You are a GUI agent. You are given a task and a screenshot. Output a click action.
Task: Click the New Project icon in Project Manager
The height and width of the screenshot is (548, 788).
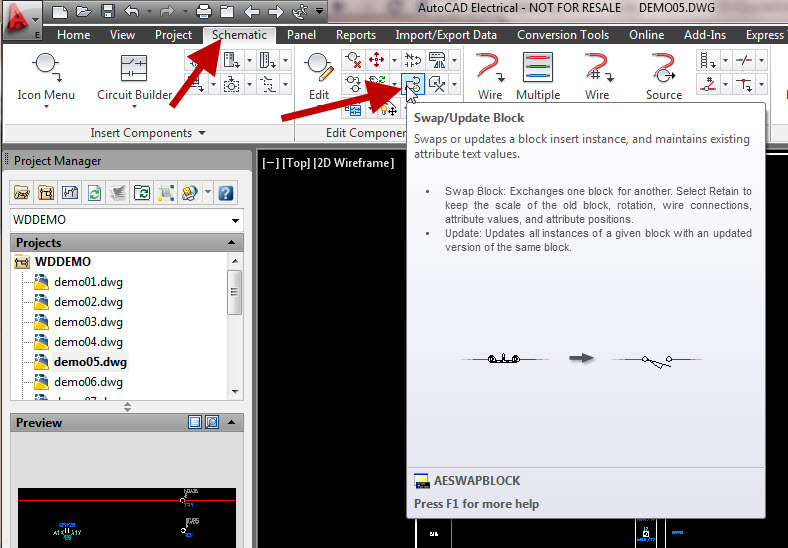tap(46, 193)
